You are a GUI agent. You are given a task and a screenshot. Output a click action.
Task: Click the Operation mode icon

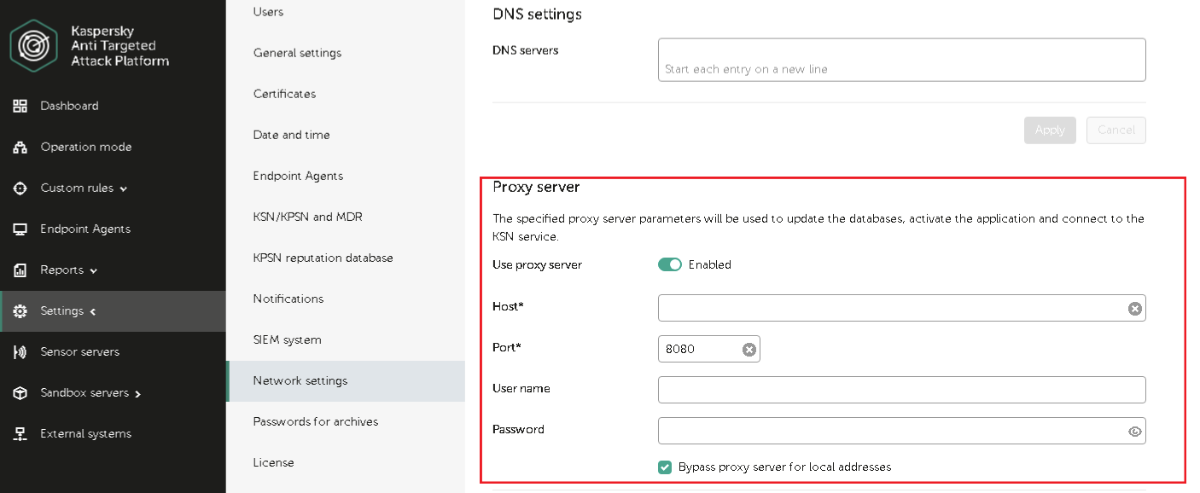point(19,147)
